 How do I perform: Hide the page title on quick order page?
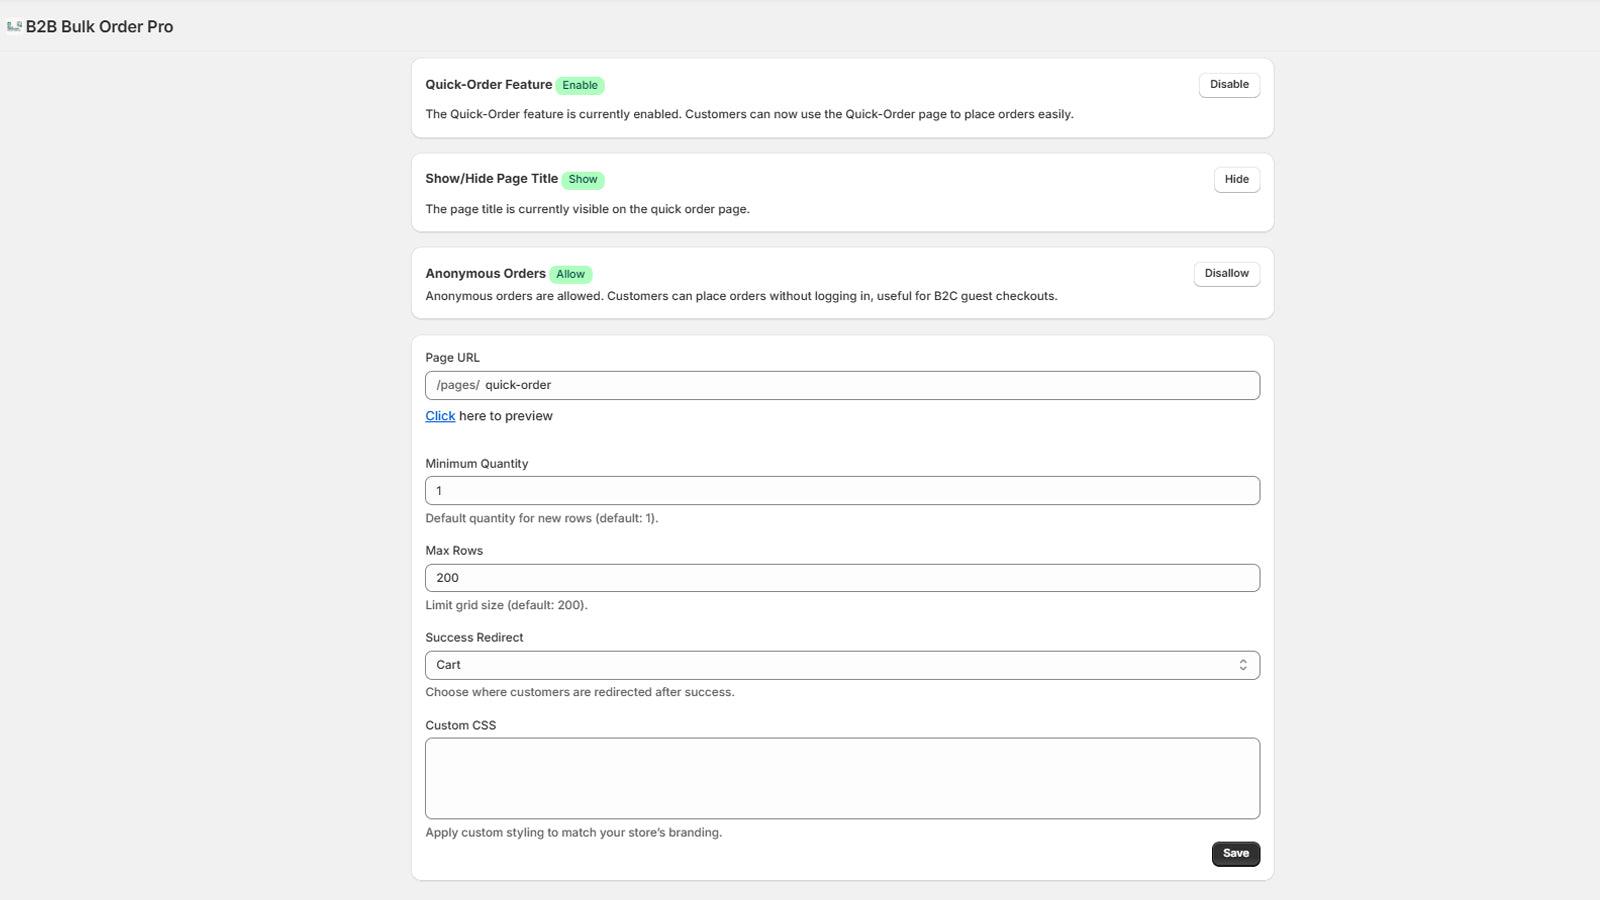click(x=1236, y=179)
